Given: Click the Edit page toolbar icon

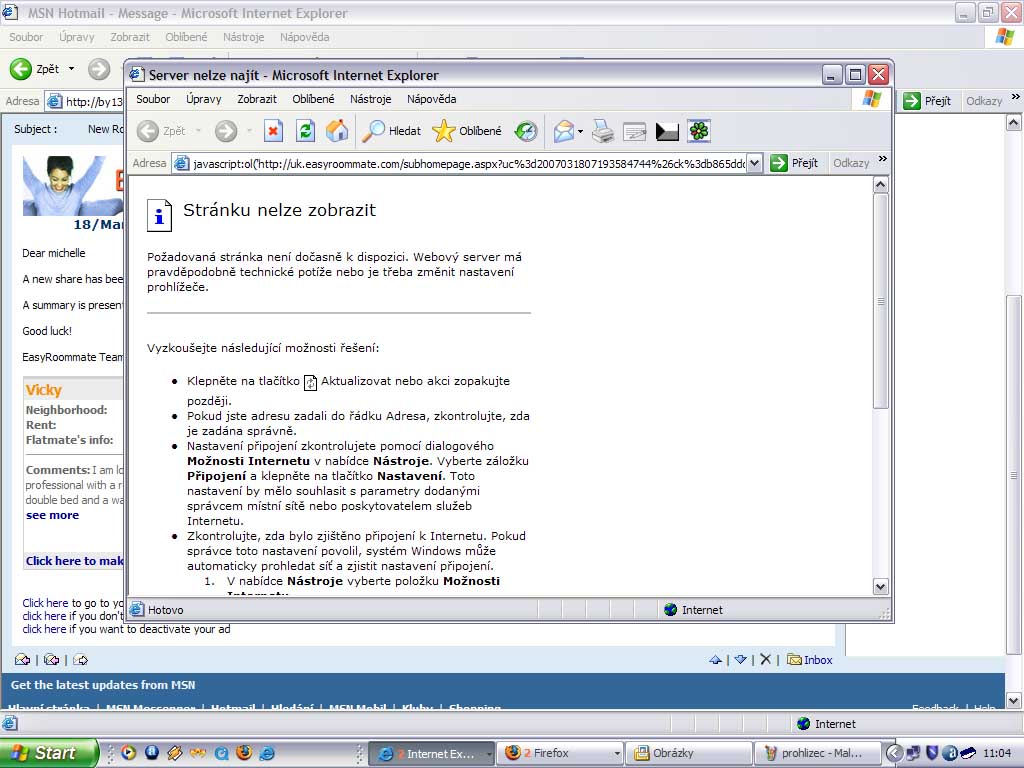Looking at the screenshot, I should click(634, 131).
